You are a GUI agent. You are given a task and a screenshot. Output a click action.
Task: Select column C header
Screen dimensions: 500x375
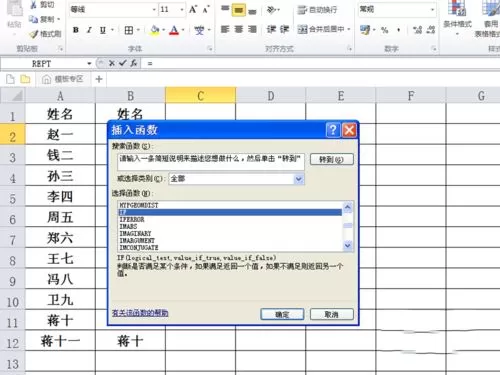click(x=200, y=96)
